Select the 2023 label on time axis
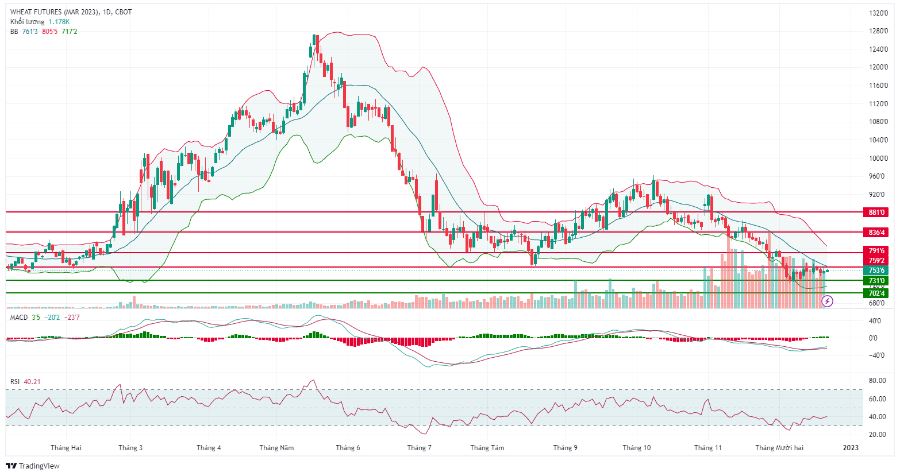 (x=851, y=448)
